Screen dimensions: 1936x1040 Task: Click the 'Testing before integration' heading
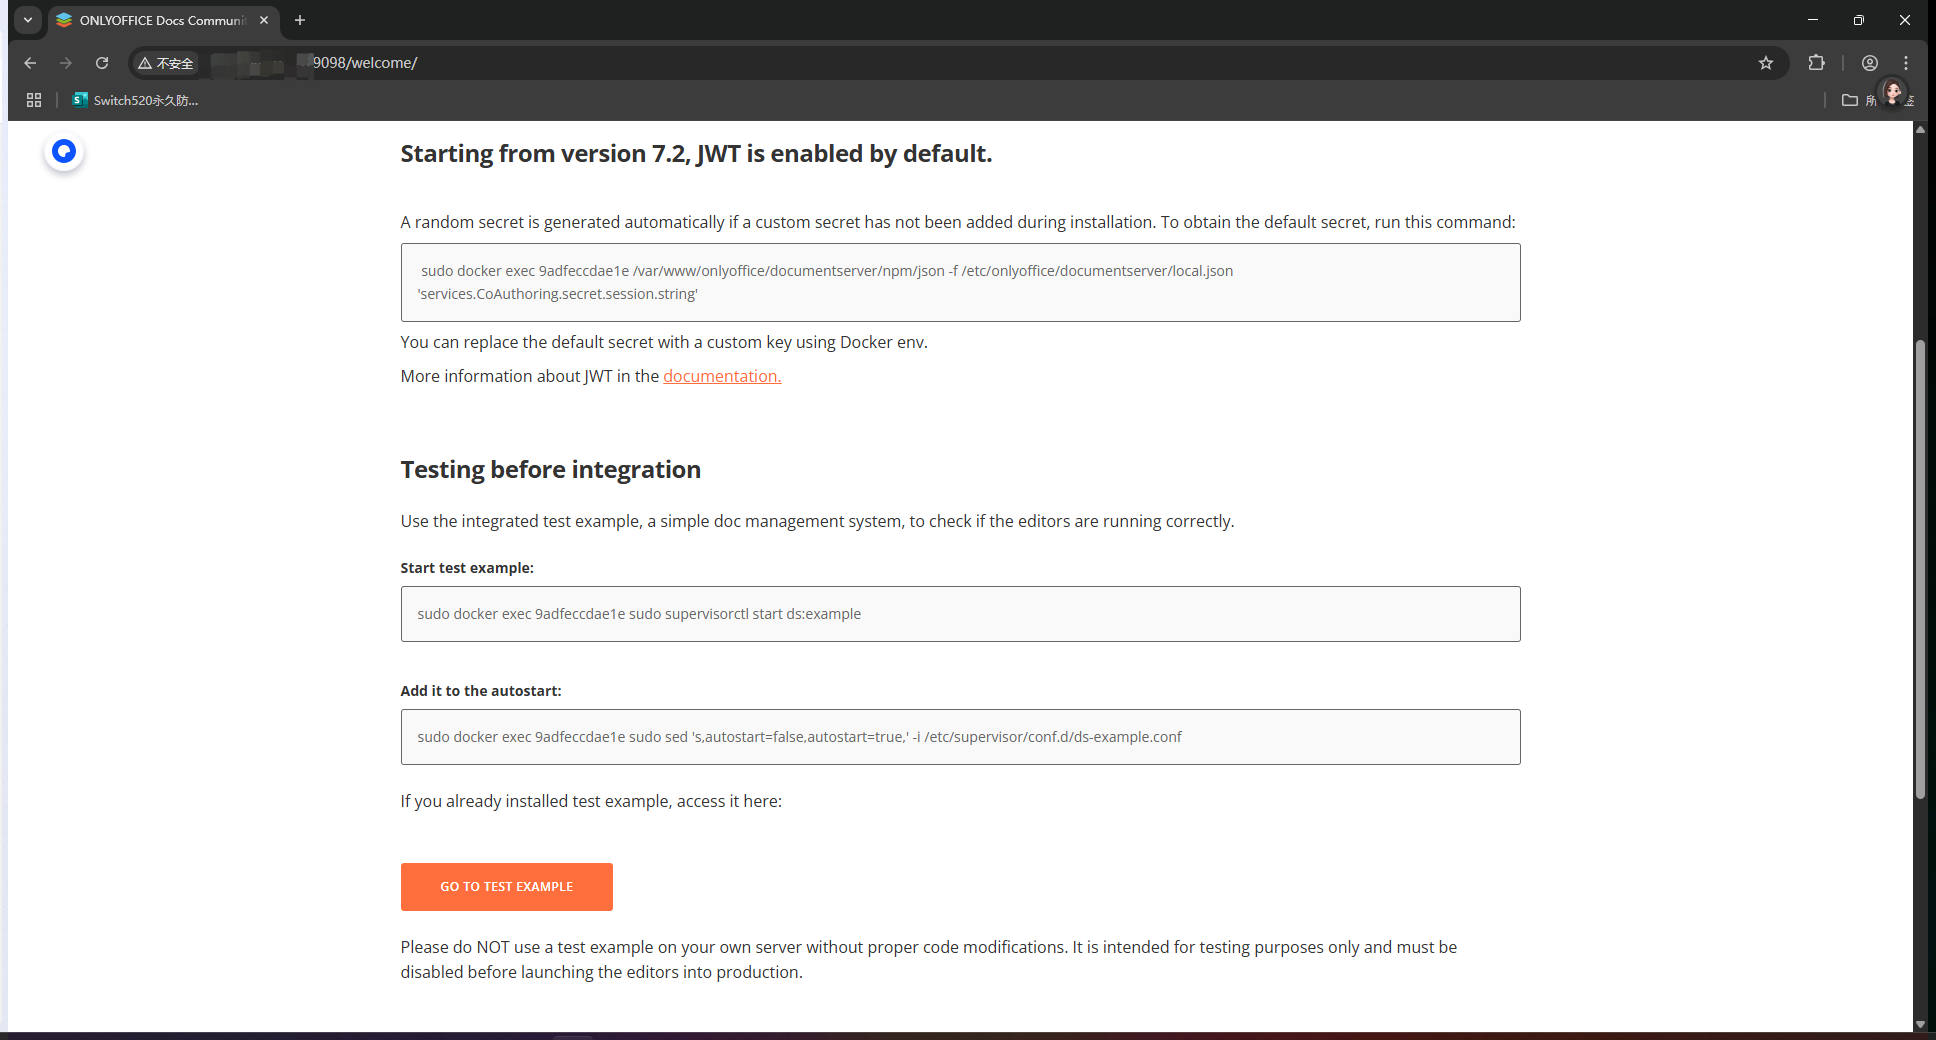[551, 470]
